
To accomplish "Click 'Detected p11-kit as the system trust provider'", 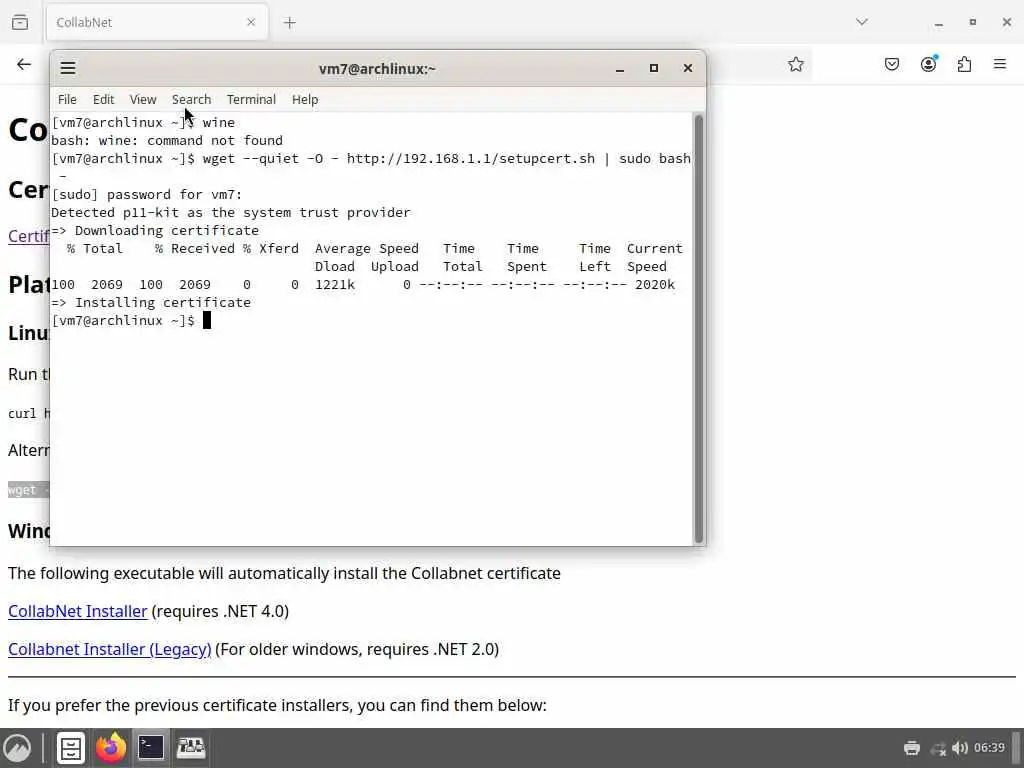I will click(231, 212).
